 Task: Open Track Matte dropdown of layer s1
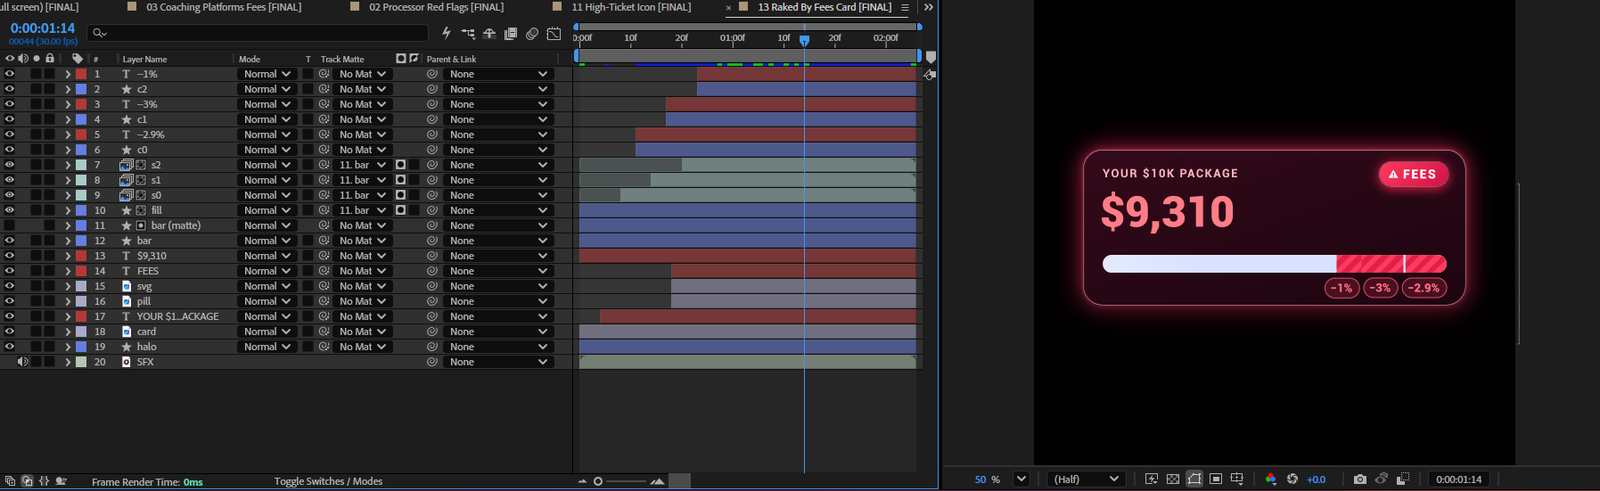361,180
